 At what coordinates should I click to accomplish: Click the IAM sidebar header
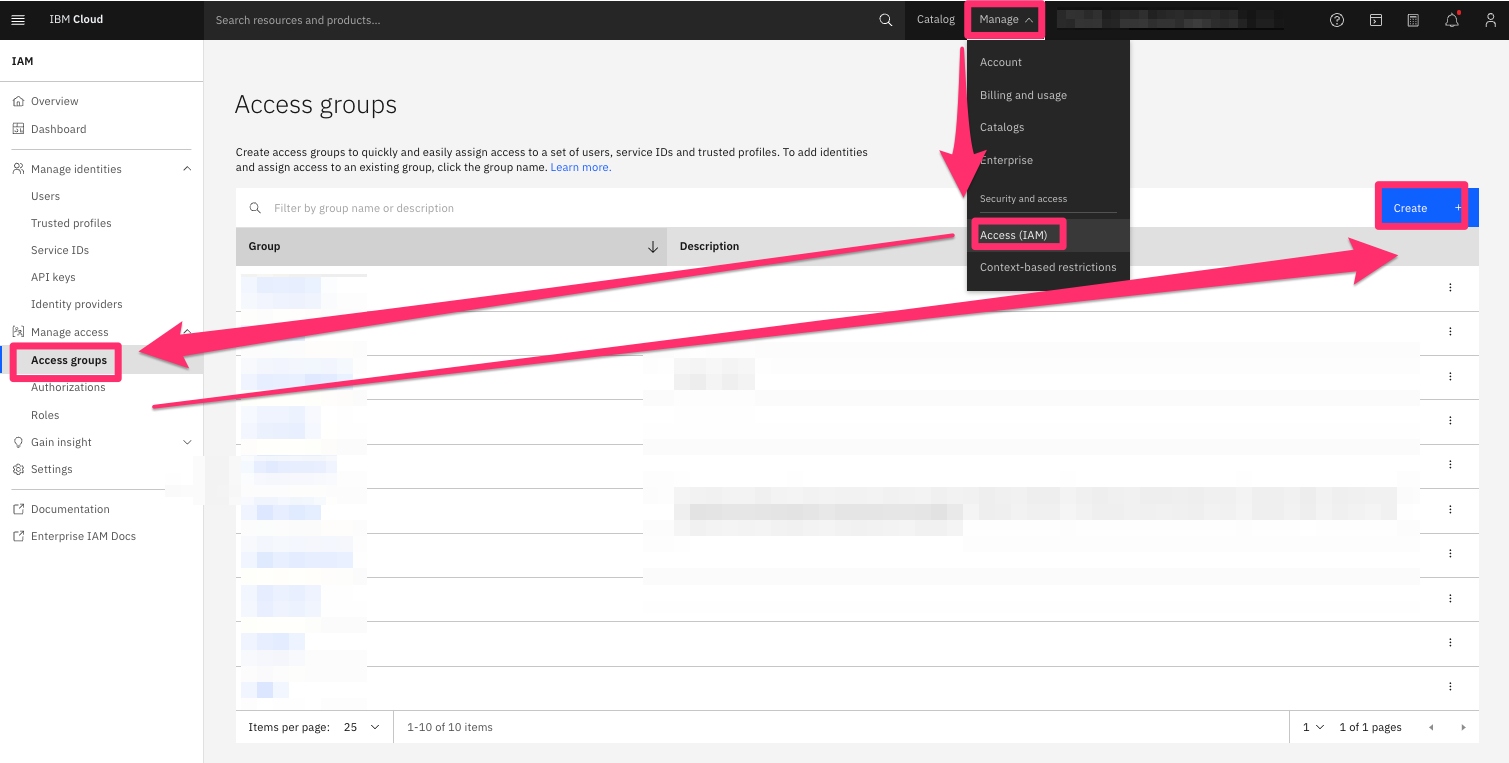22,61
